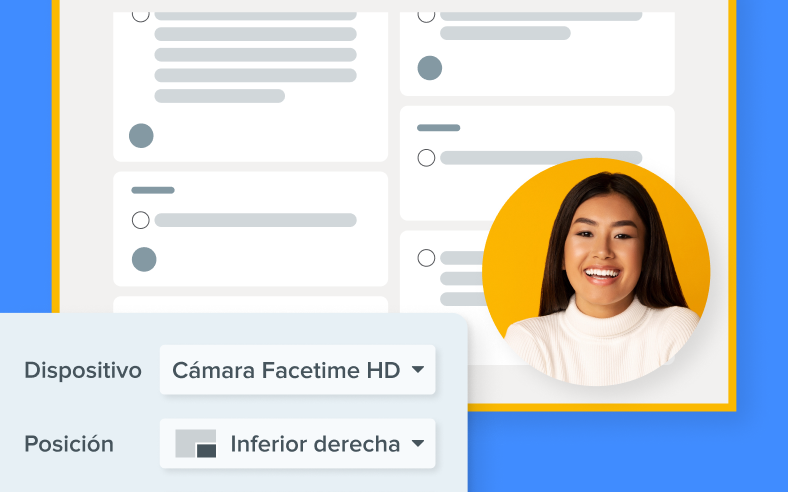788x492 pixels.
Task: Select radio button in middle-left card
Action: (x=141, y=220)
